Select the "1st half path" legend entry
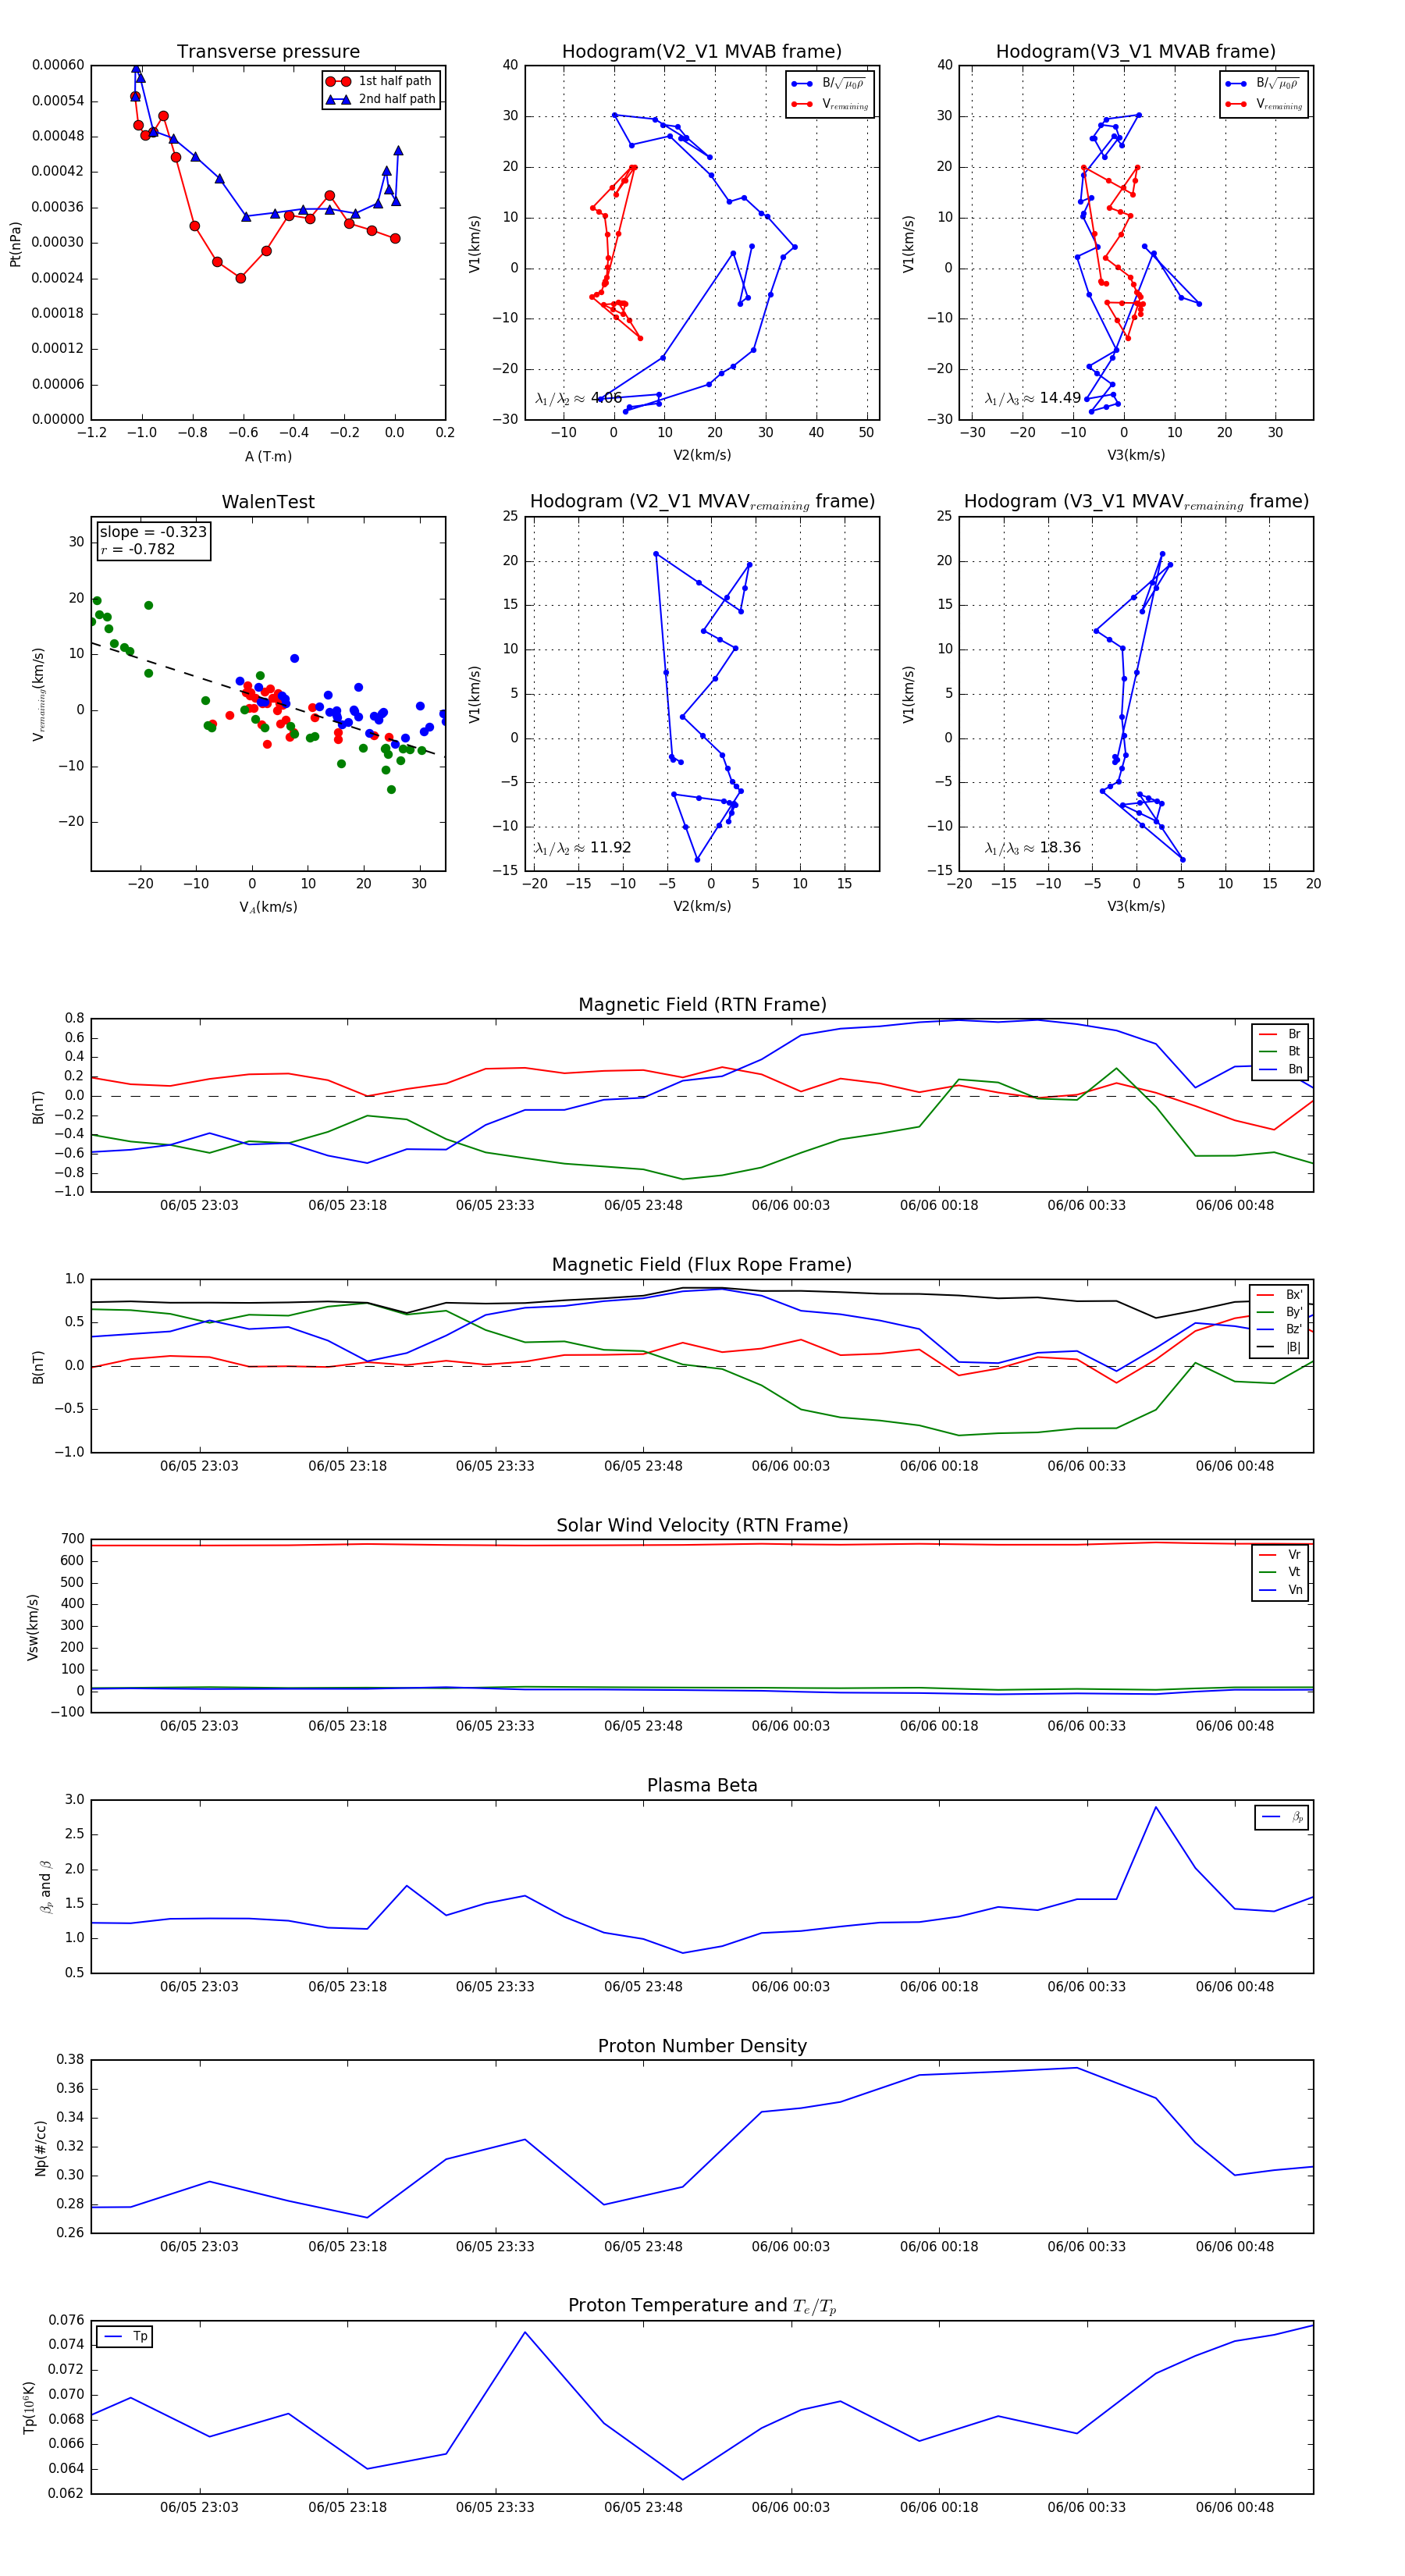The width and height of the screenshot is (1405, 2576). point(381,81)
